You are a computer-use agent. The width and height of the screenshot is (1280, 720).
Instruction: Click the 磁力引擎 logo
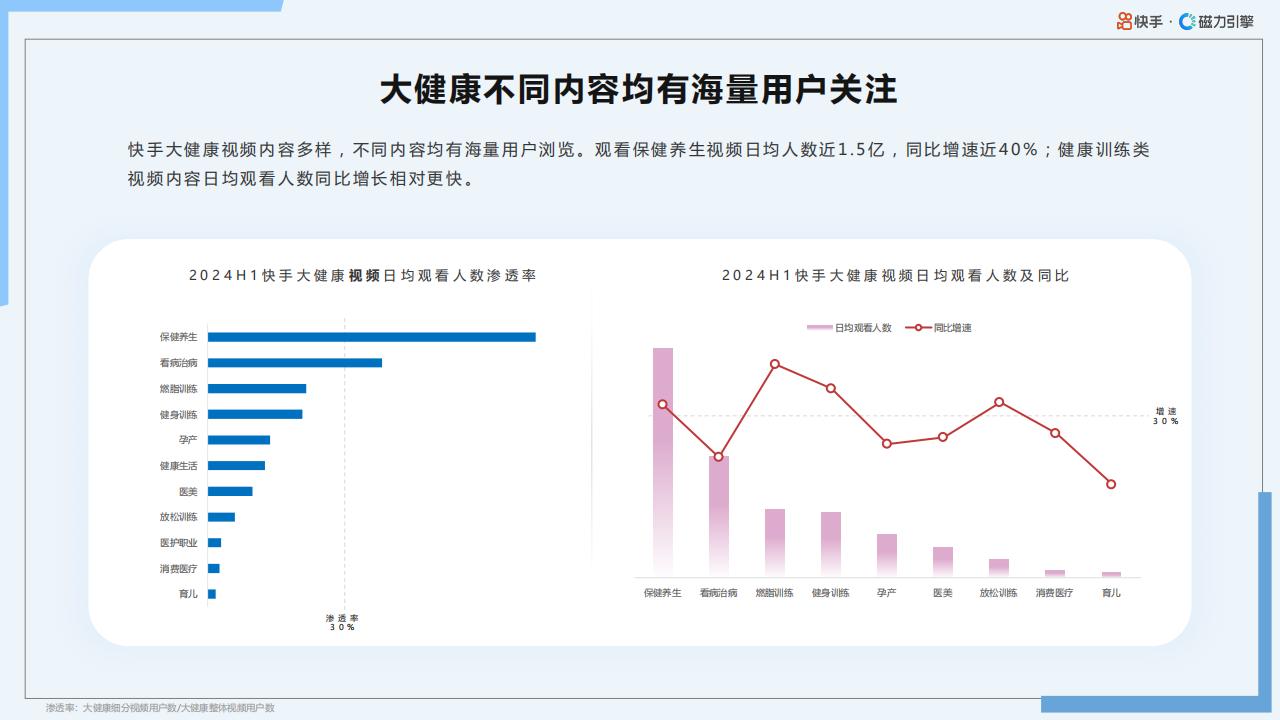(1216, 21)
